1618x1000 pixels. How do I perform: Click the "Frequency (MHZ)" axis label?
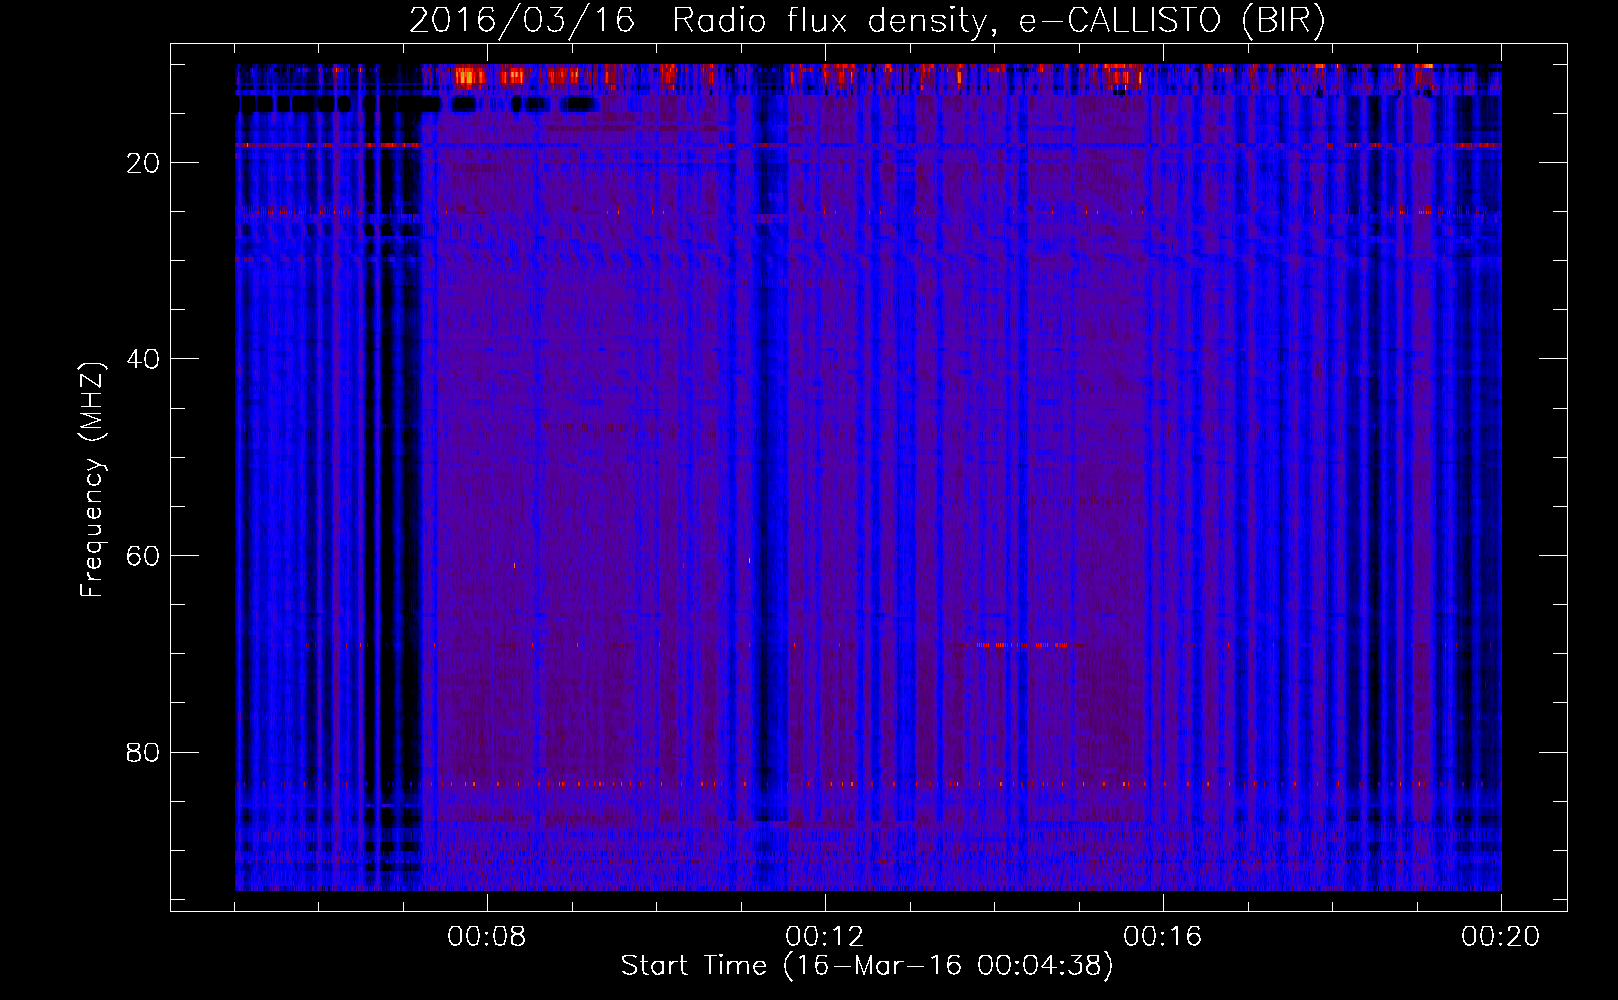point(92,480)
